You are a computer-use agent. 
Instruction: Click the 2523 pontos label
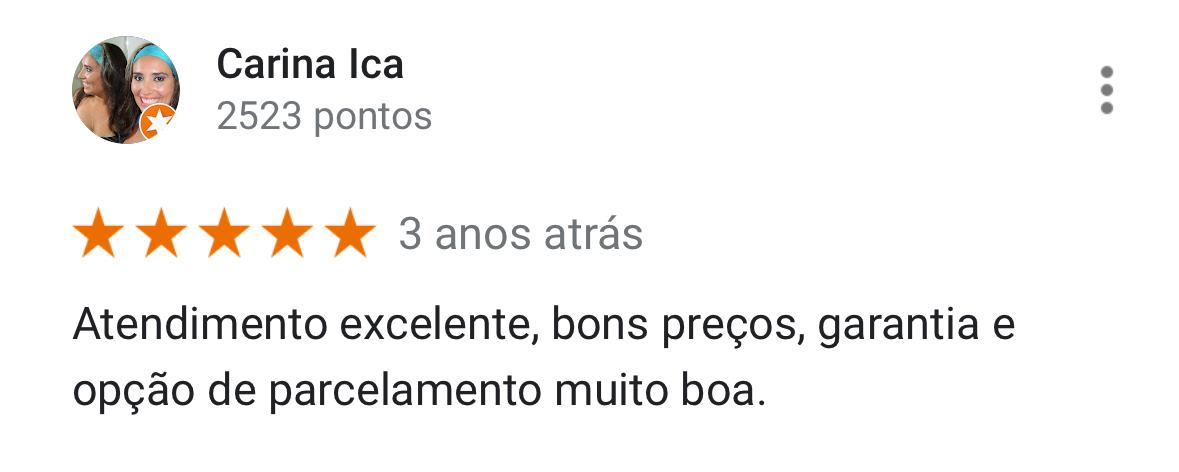(x=324, y=117)
